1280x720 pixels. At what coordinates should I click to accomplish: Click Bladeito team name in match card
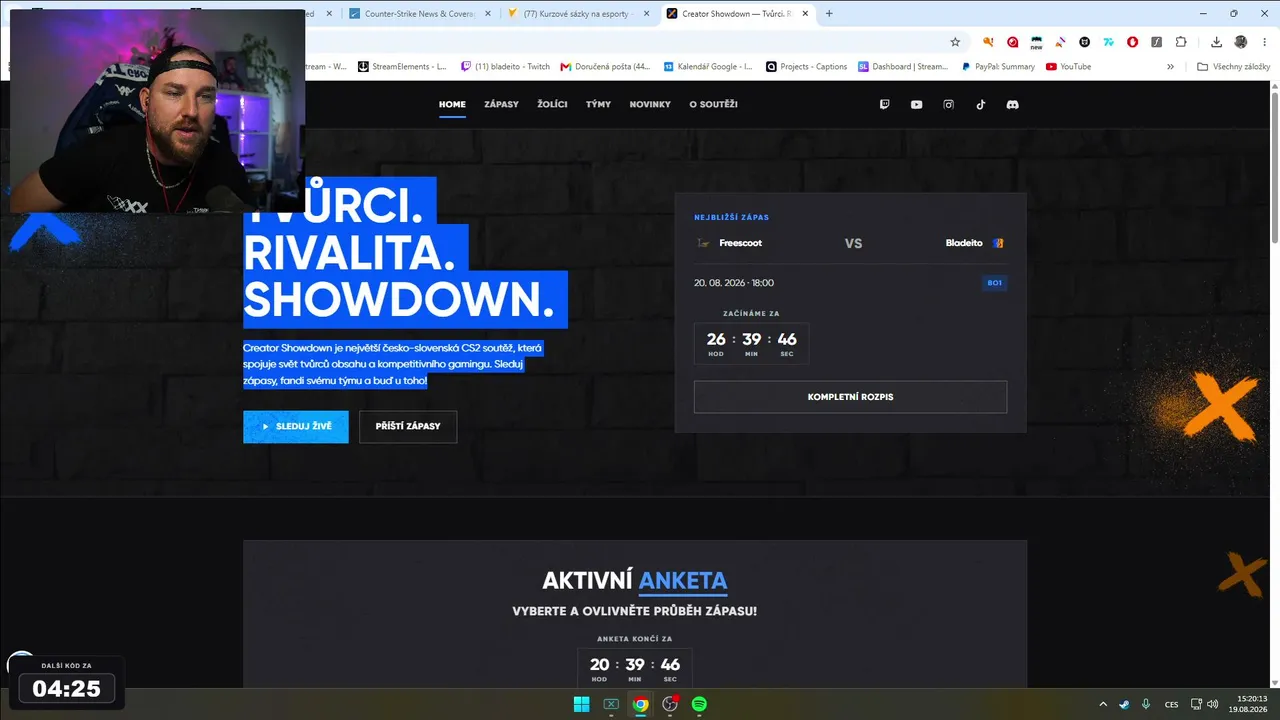[964, 243]
